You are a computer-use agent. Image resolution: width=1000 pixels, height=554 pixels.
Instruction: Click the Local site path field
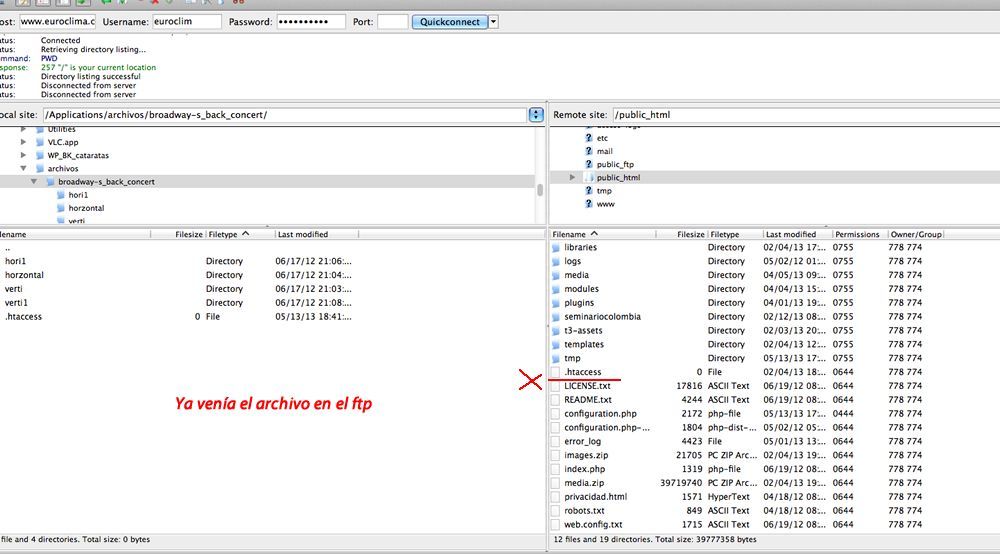pyautogui.click(x=284, y=115)
